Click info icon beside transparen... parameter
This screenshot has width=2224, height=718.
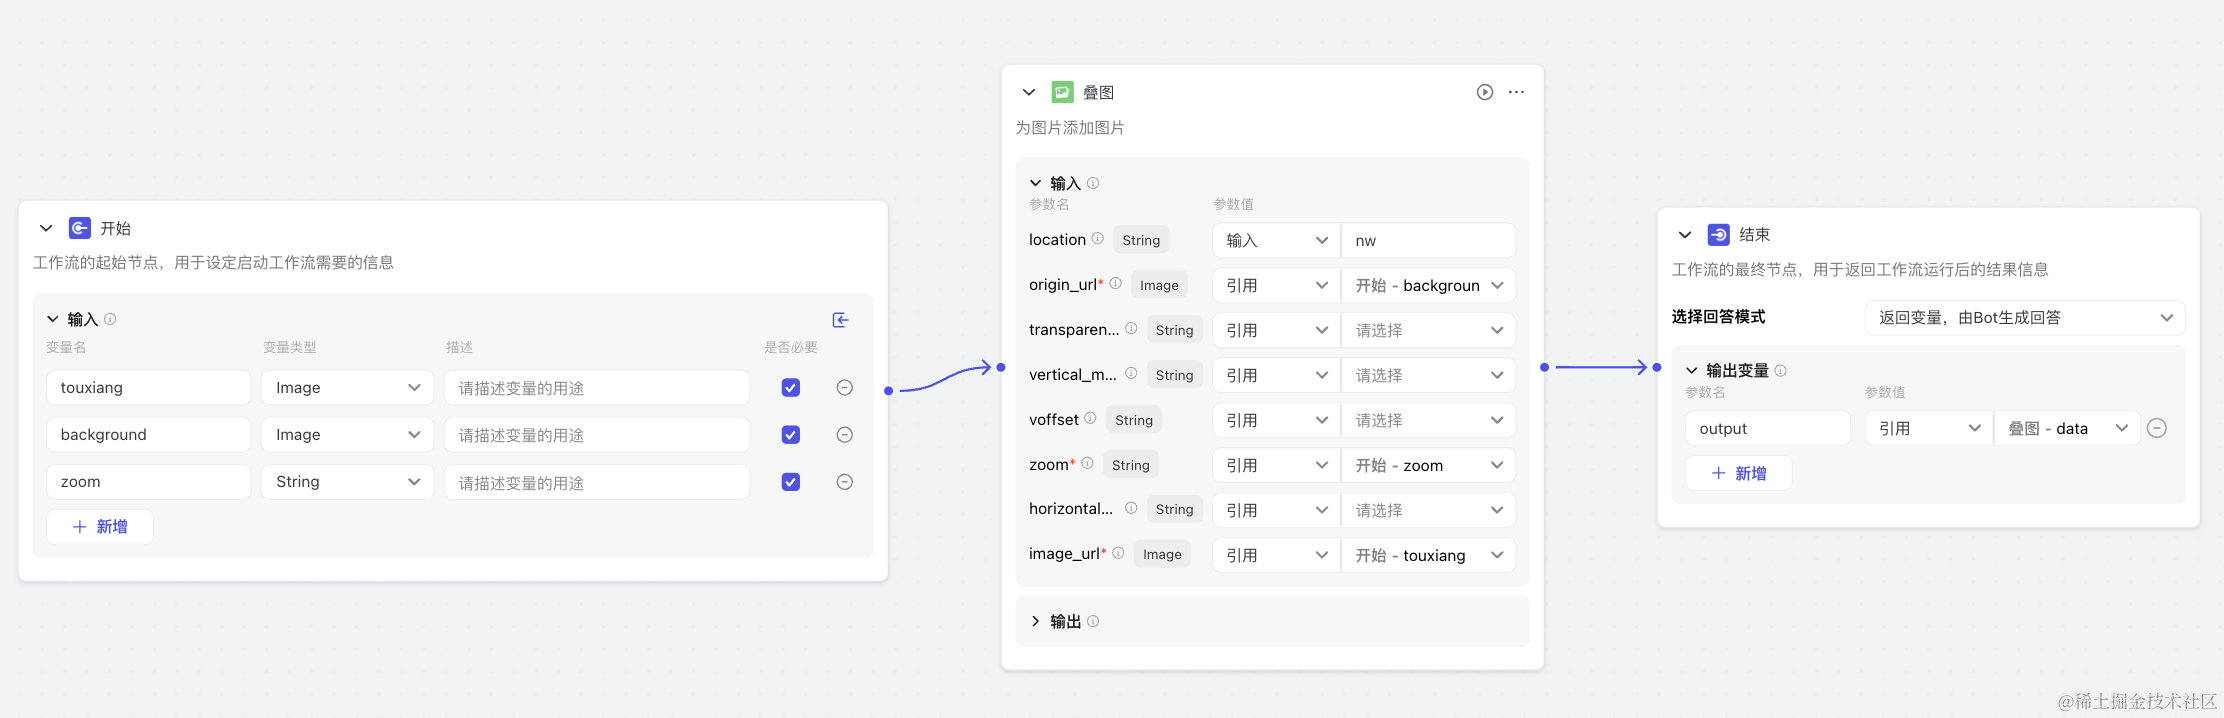click(x=1131, y=328)
